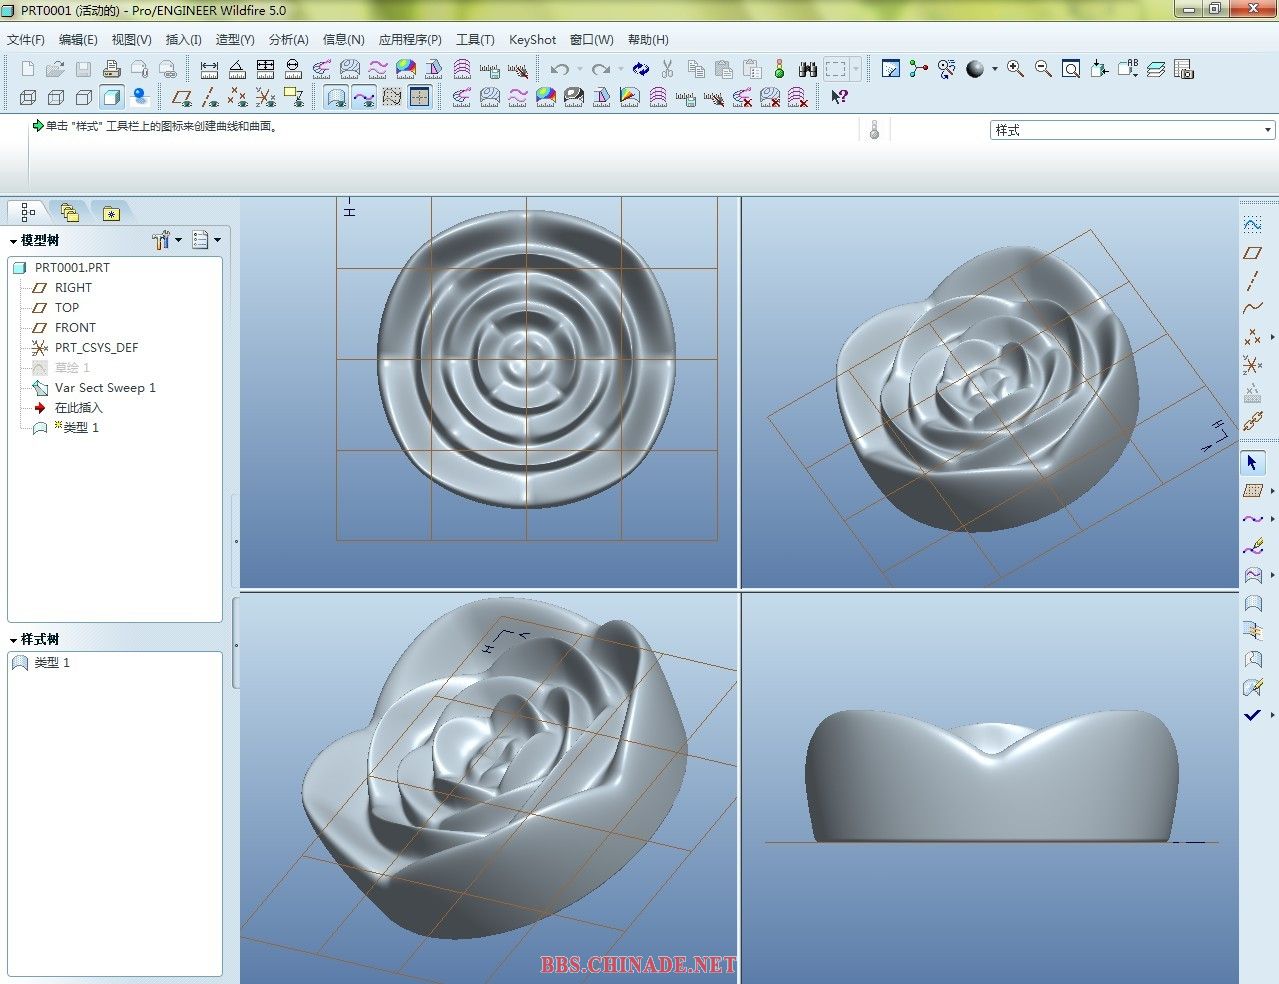
Task: Click the Regenerate traffic light icon
Action: coord(780,69)
